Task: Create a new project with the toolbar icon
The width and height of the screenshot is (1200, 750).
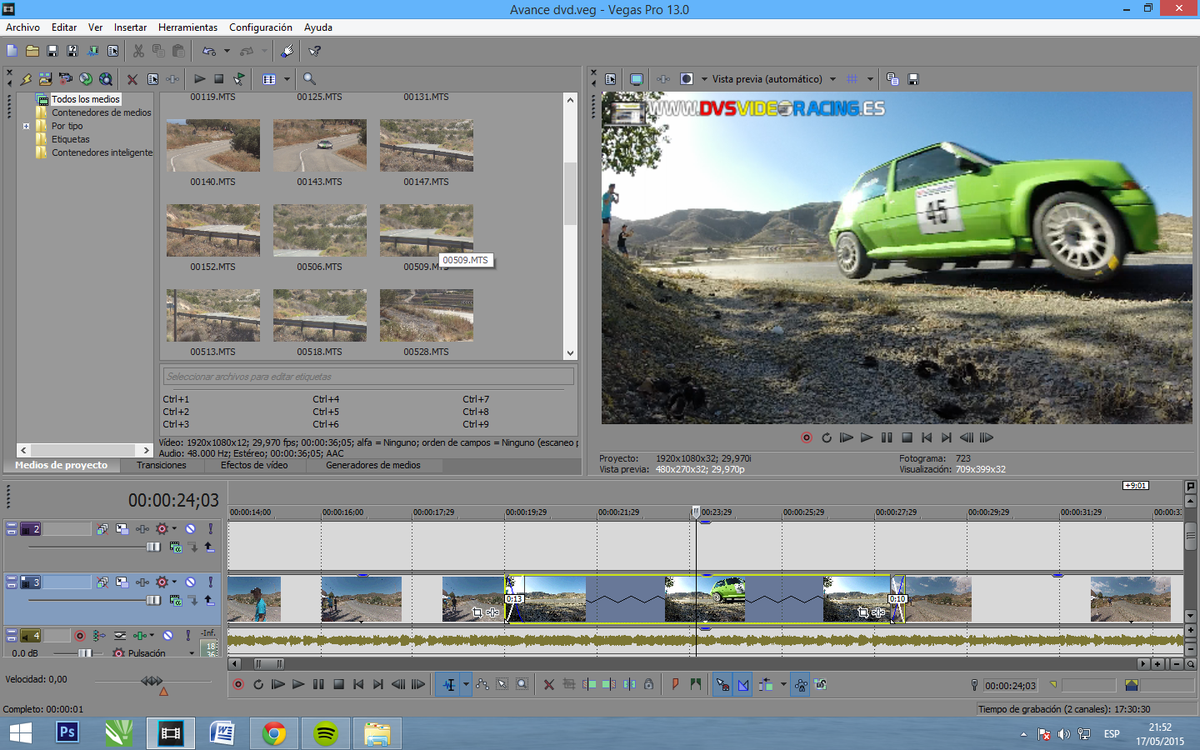Action: point(12,50)
